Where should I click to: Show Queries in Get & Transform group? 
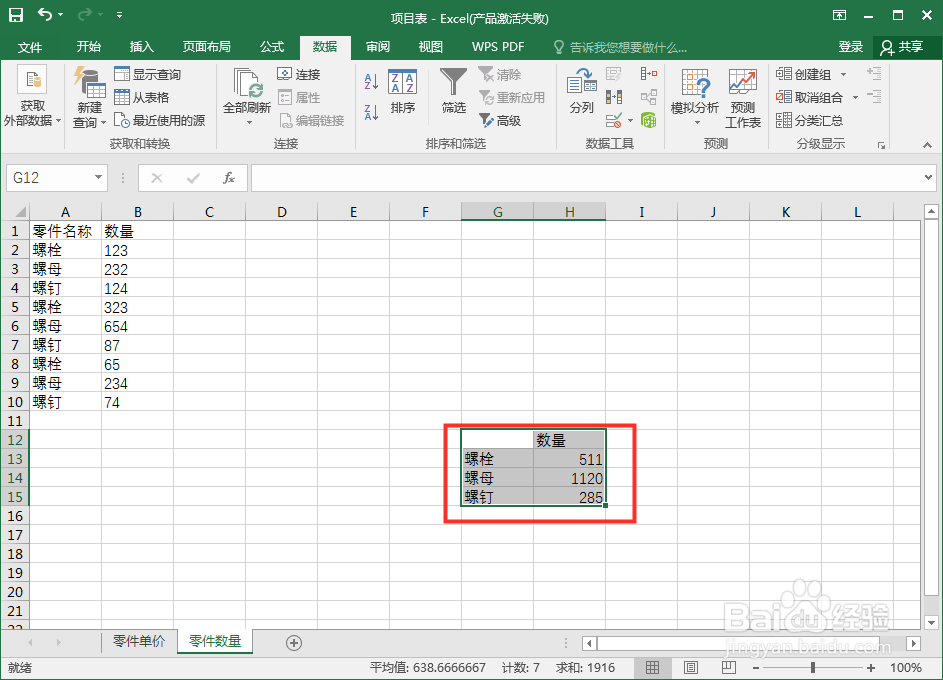[x=148, y=74]
